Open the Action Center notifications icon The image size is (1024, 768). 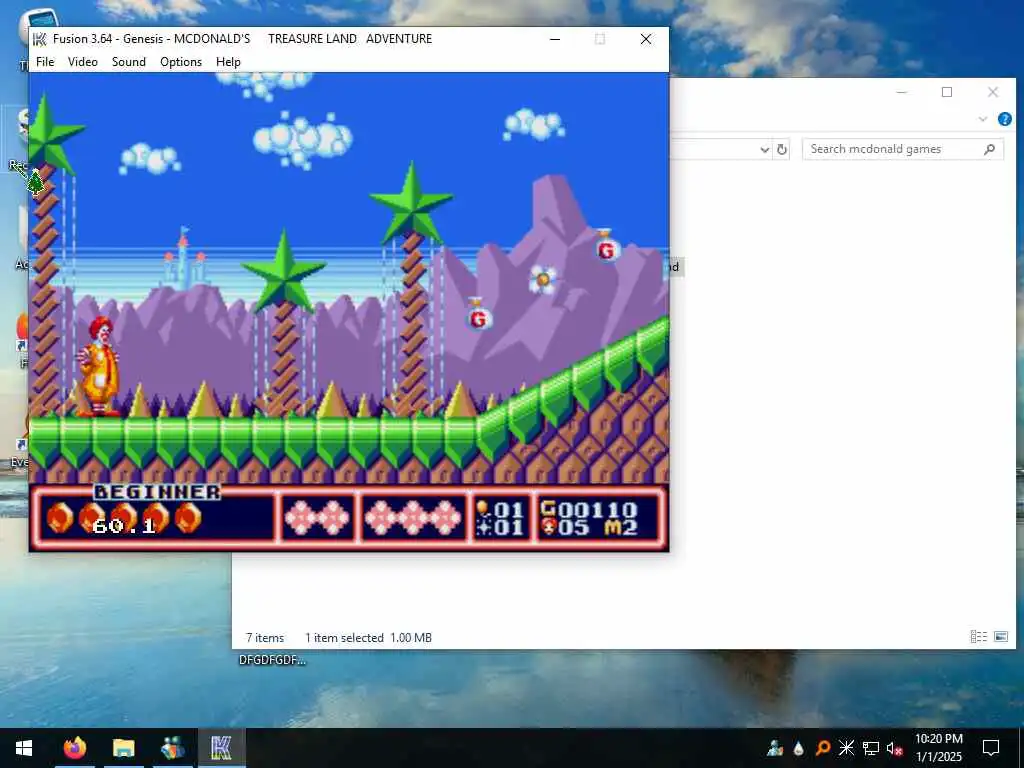991,748
